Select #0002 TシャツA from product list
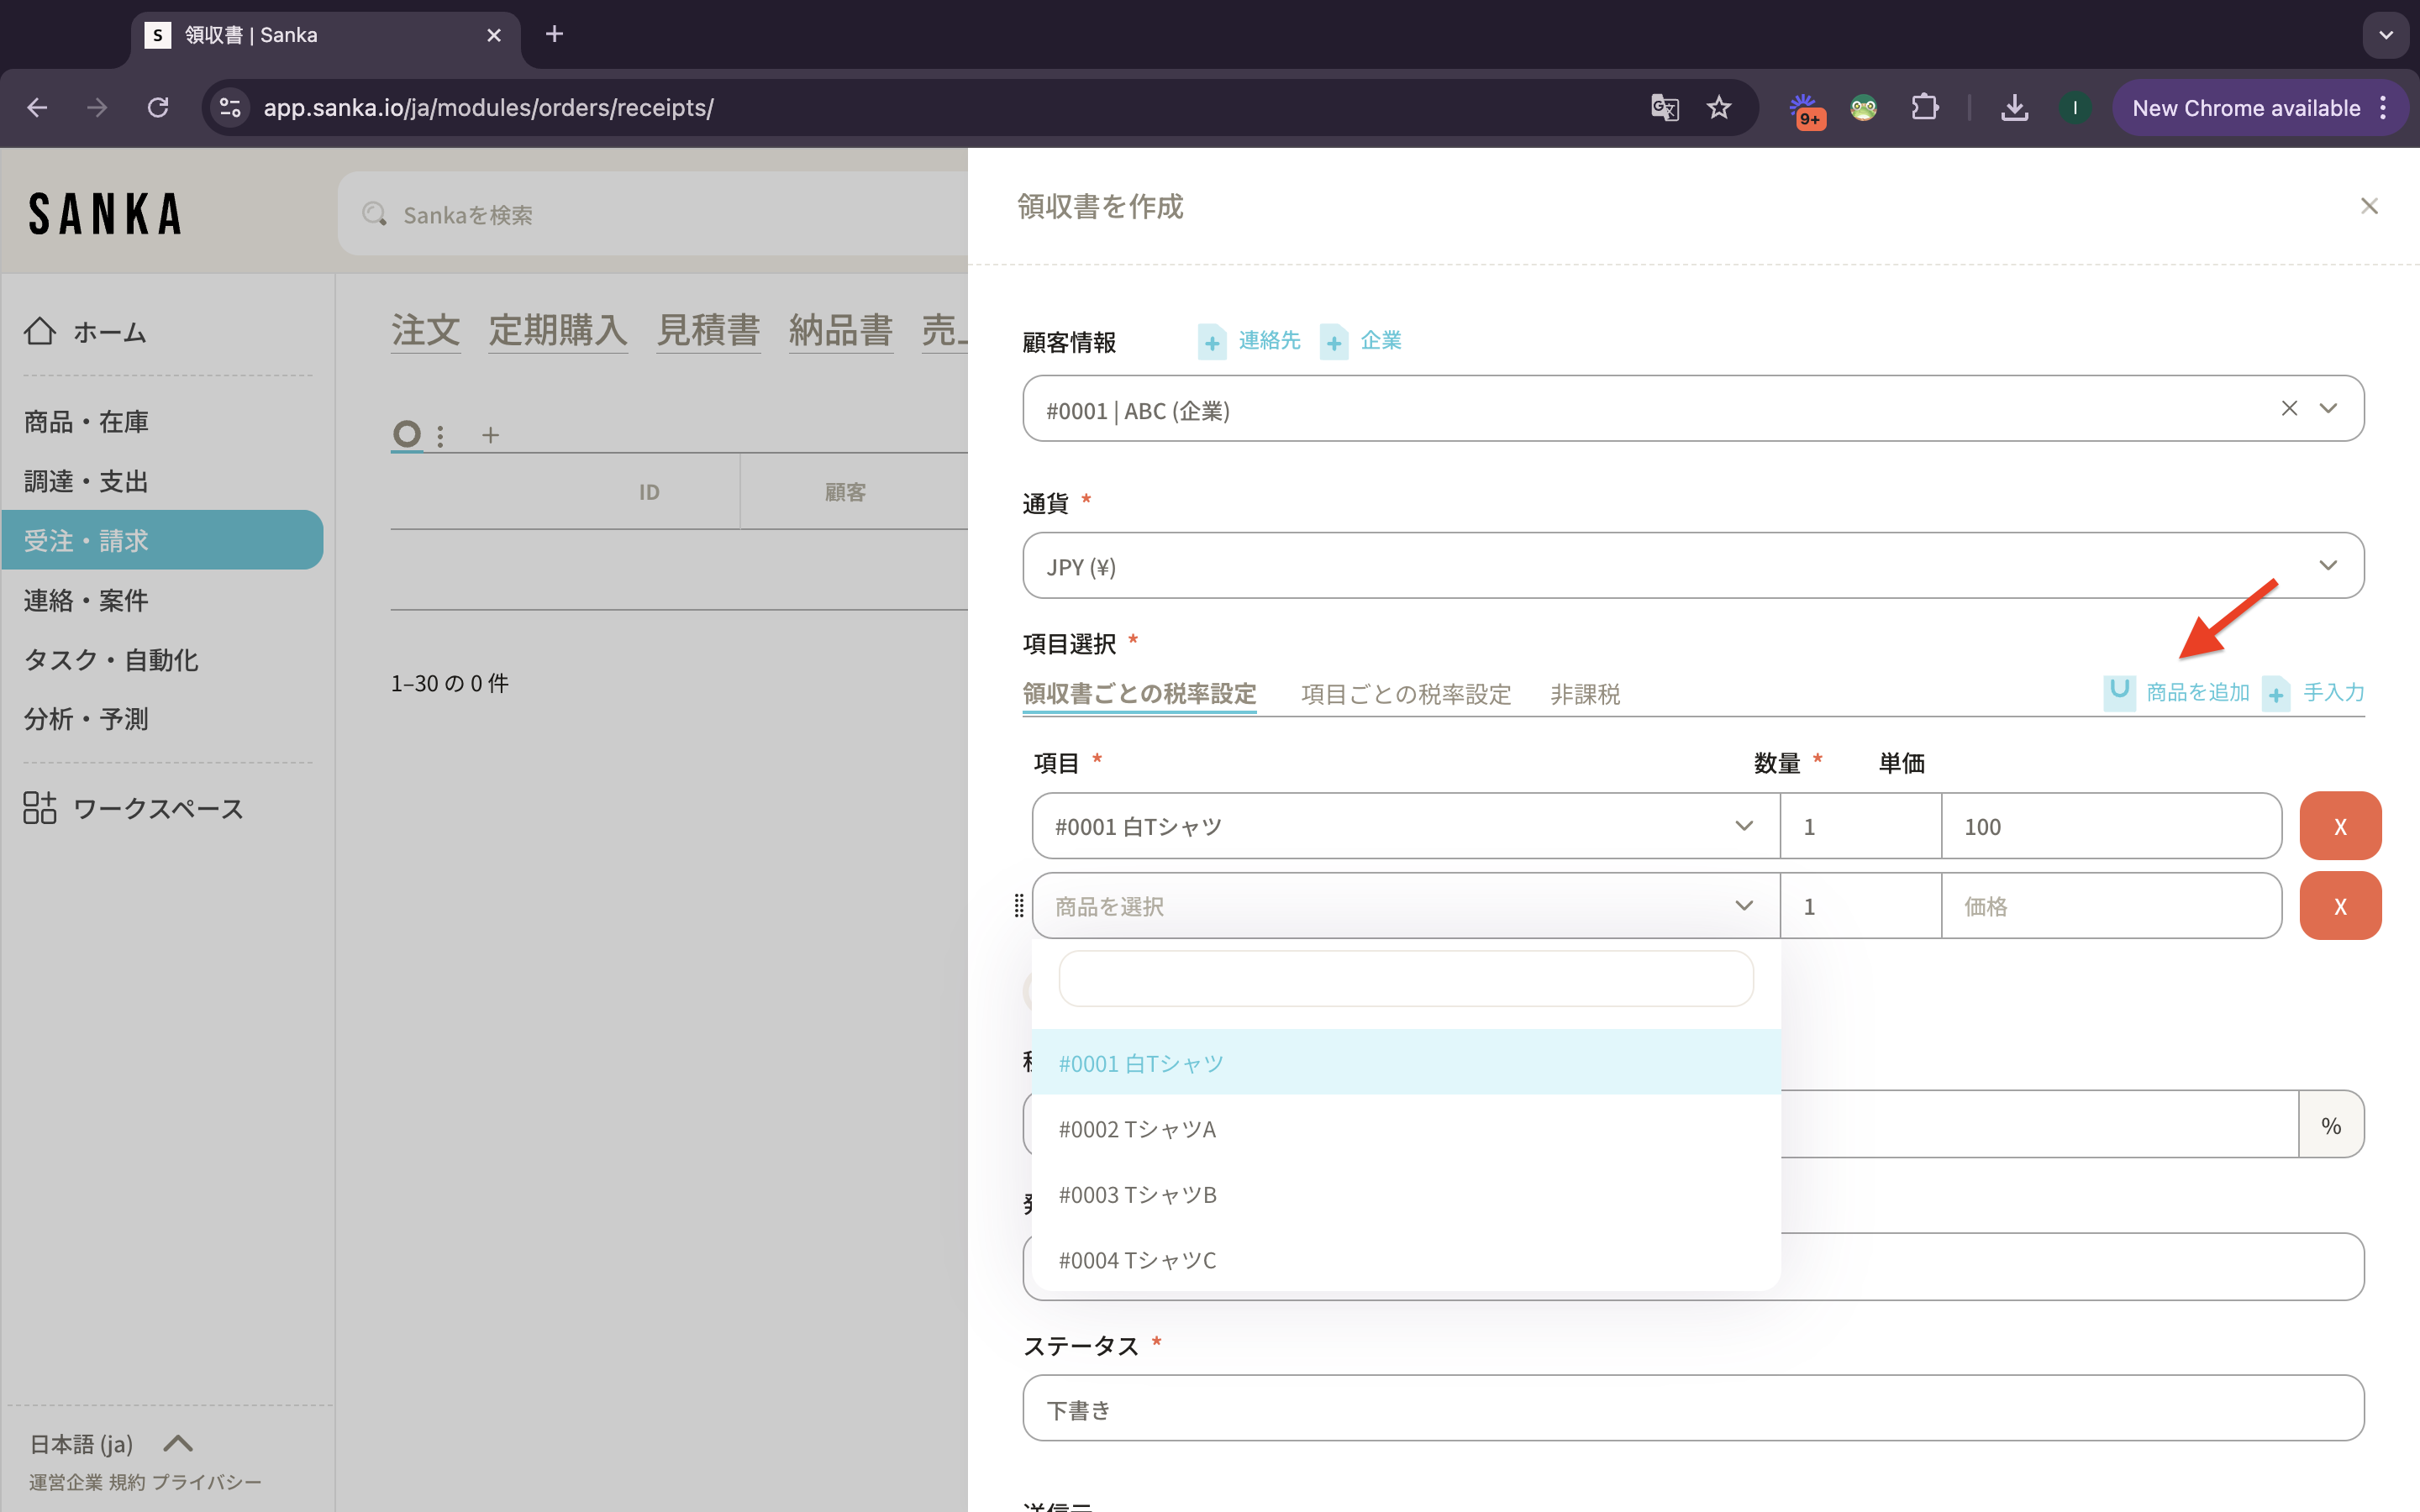The image size is (2420, 1512). click(x=1137, y=1129)
